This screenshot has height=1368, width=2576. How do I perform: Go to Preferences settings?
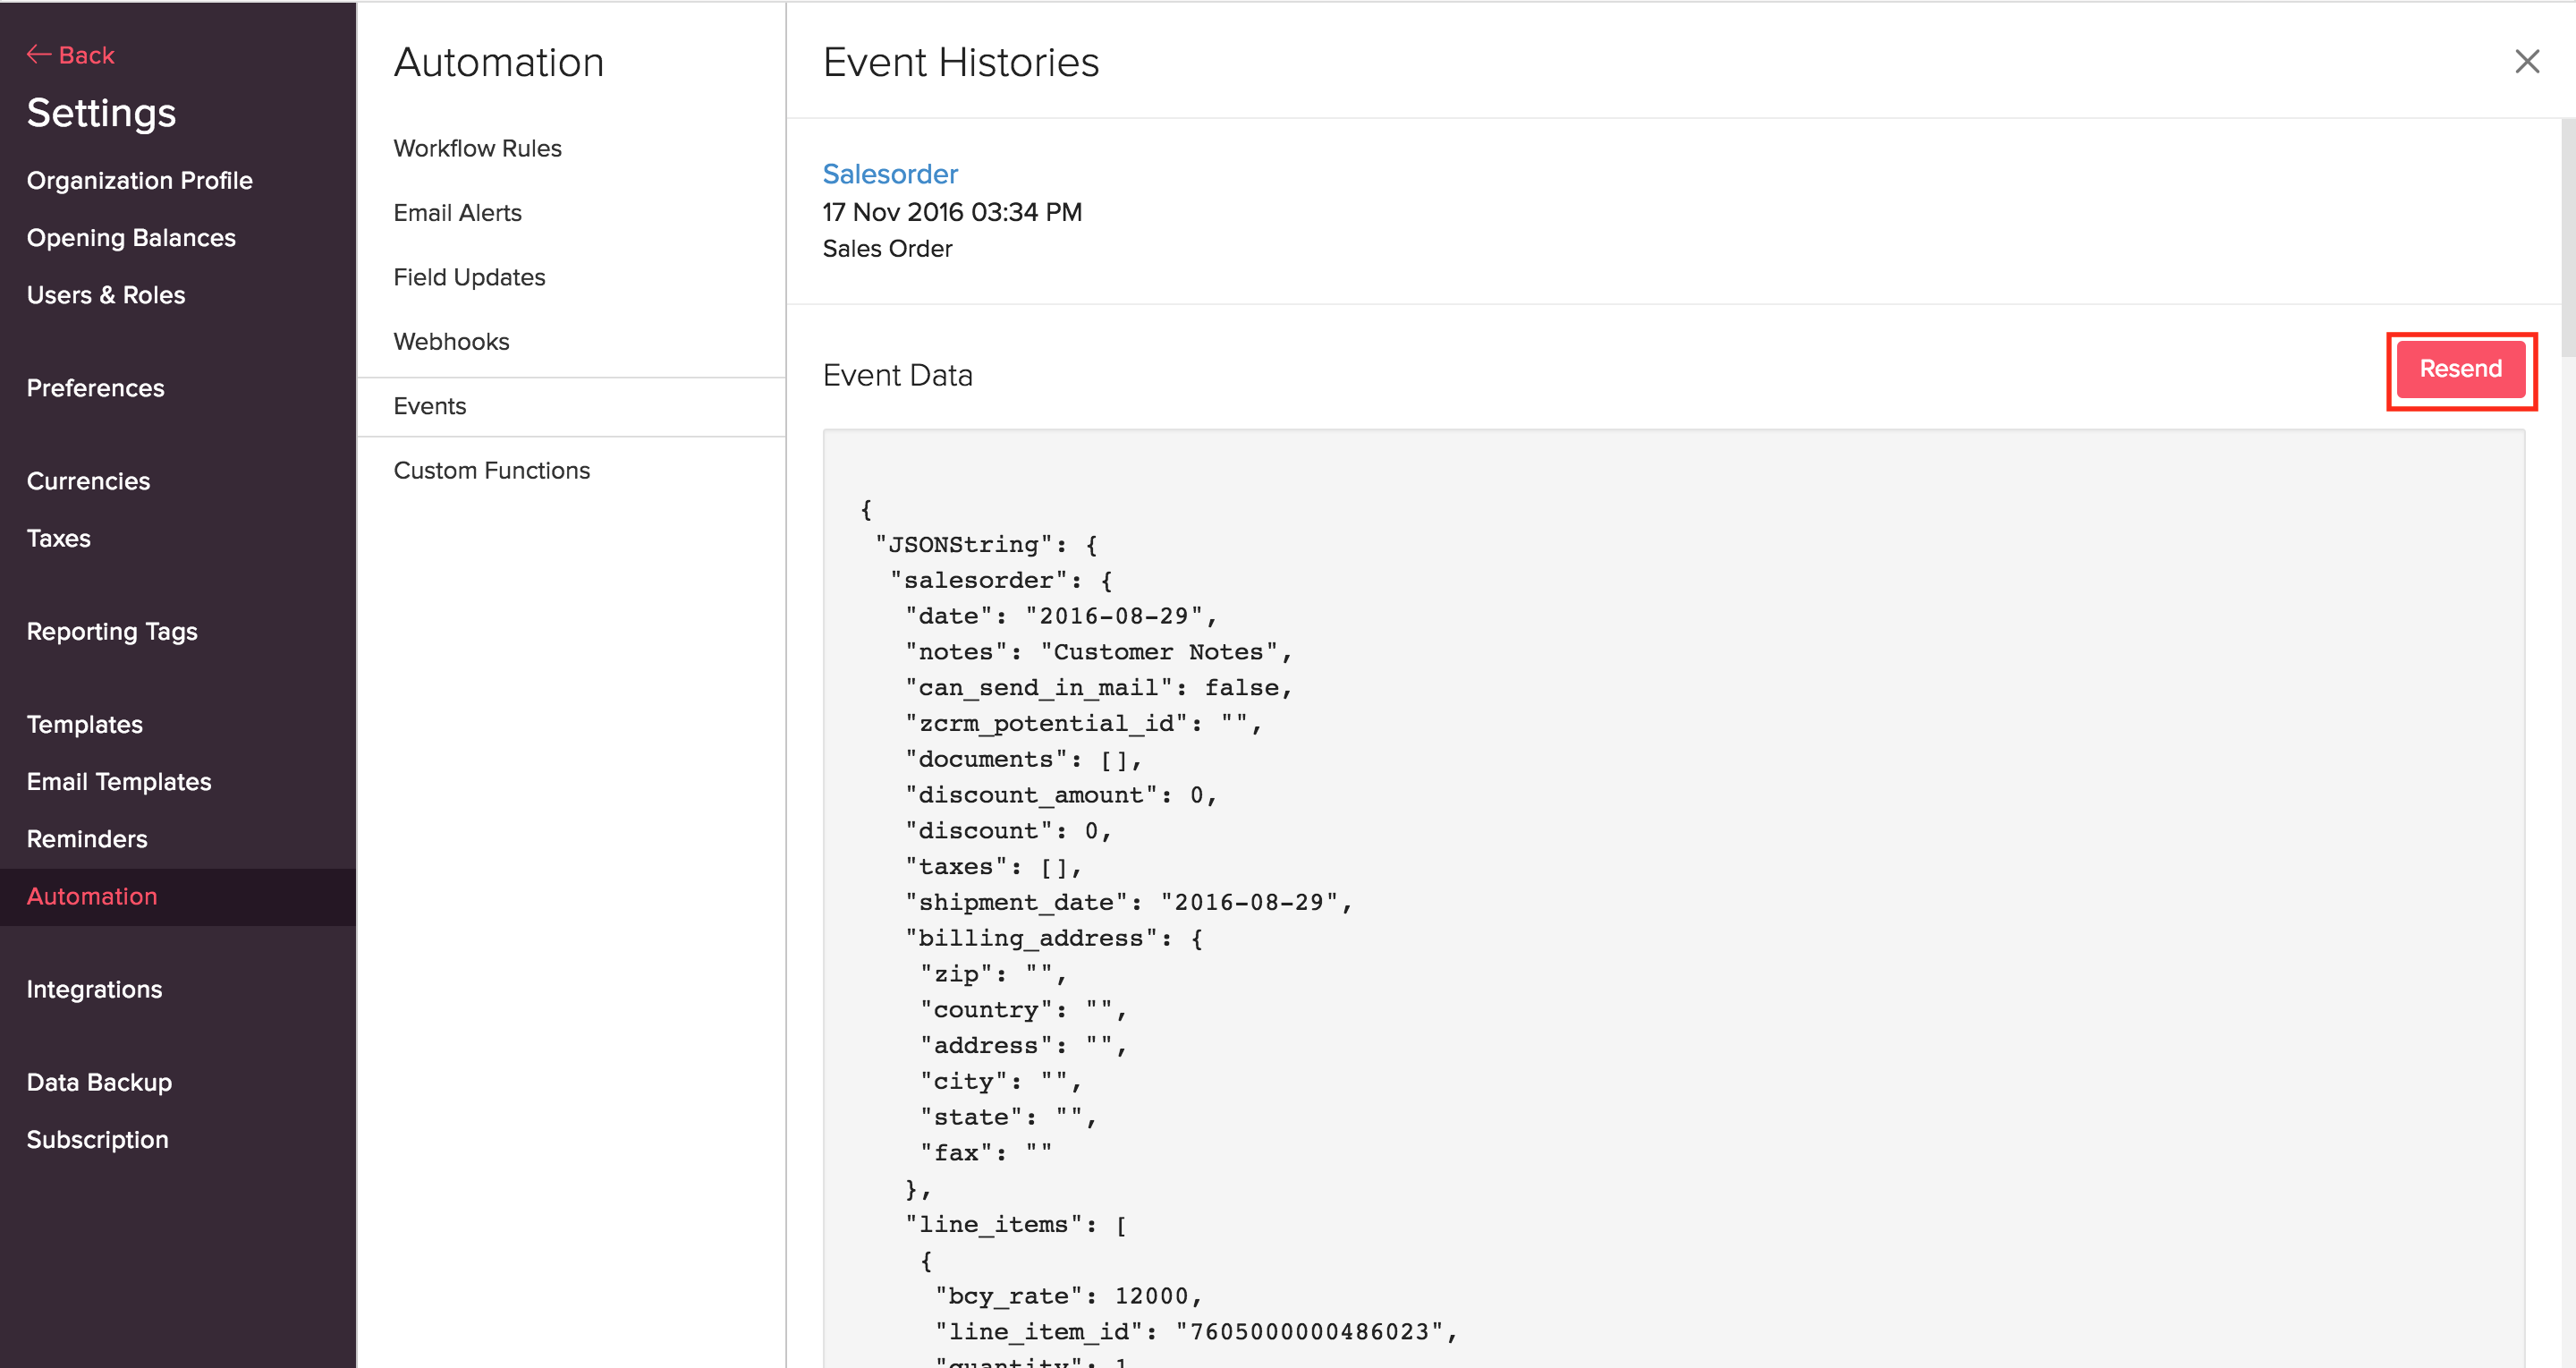(x=95, y=388)
